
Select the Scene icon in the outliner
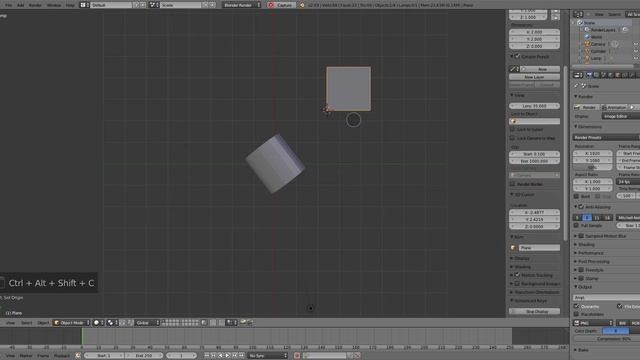coord(580,23)
